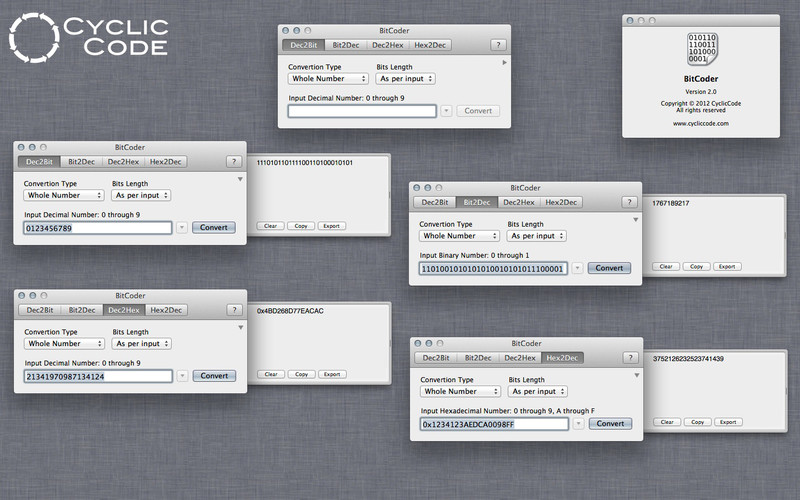Copy the 0x4BD268D77EACAC result
Image resolution: width=800 pixels, height=500 pixels.
(x=302, y=374)
